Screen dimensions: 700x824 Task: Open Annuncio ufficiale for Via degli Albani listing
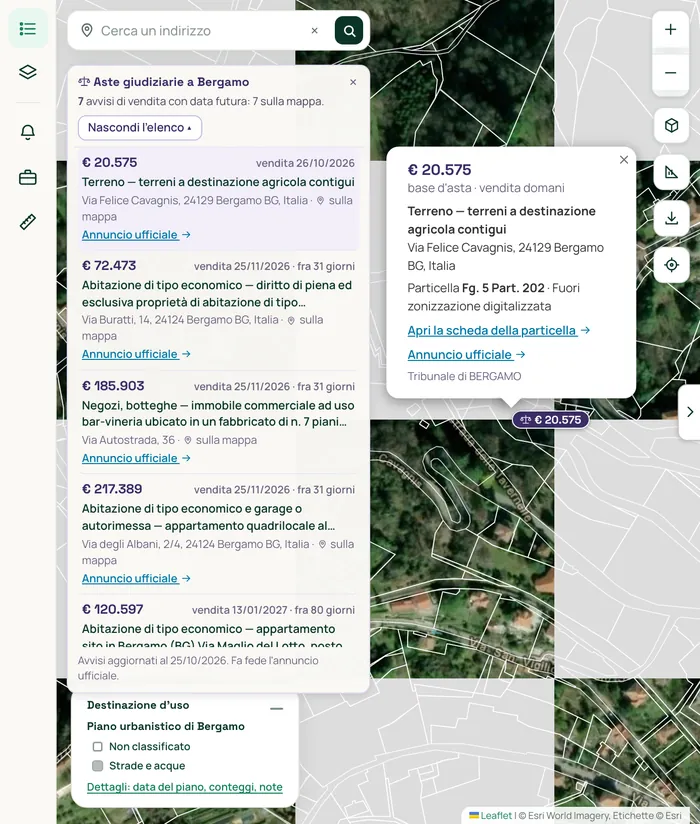coord(136,579)
